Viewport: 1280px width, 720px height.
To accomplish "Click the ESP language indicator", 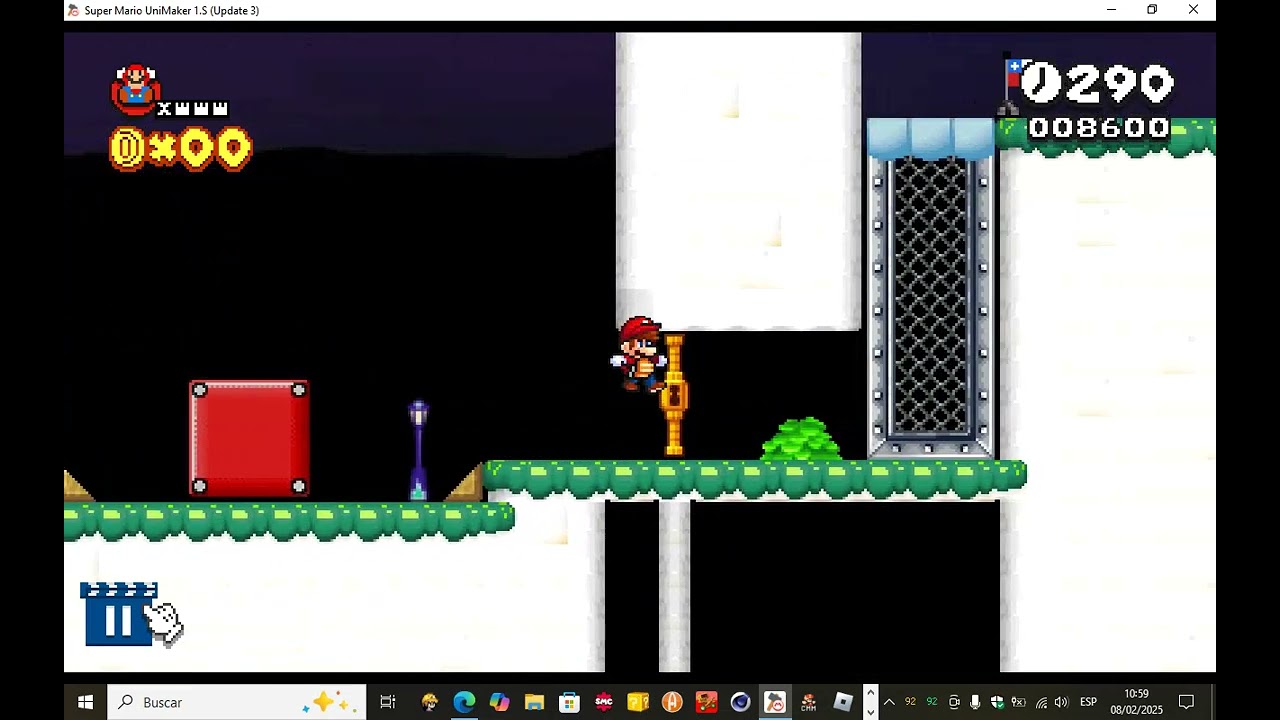I will [1088, 702].
